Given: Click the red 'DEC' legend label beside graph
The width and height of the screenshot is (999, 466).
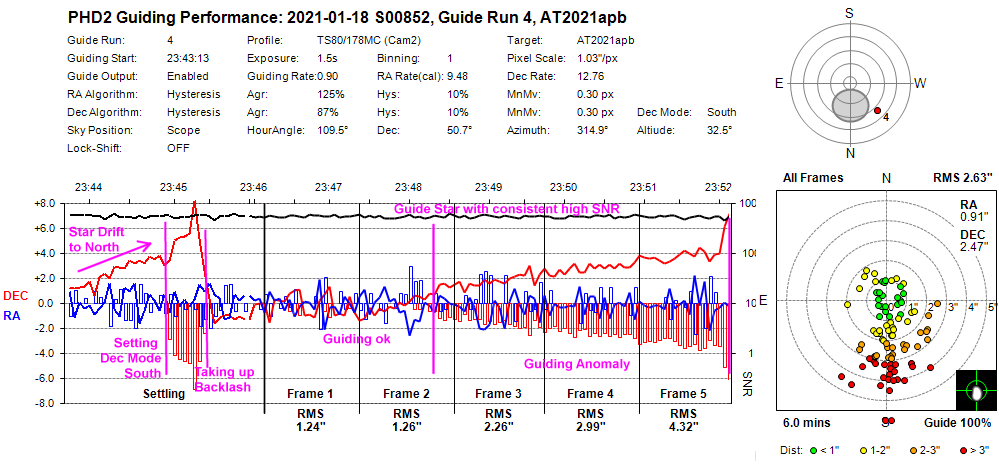Looking at the screenshot, I should (15, 296).
